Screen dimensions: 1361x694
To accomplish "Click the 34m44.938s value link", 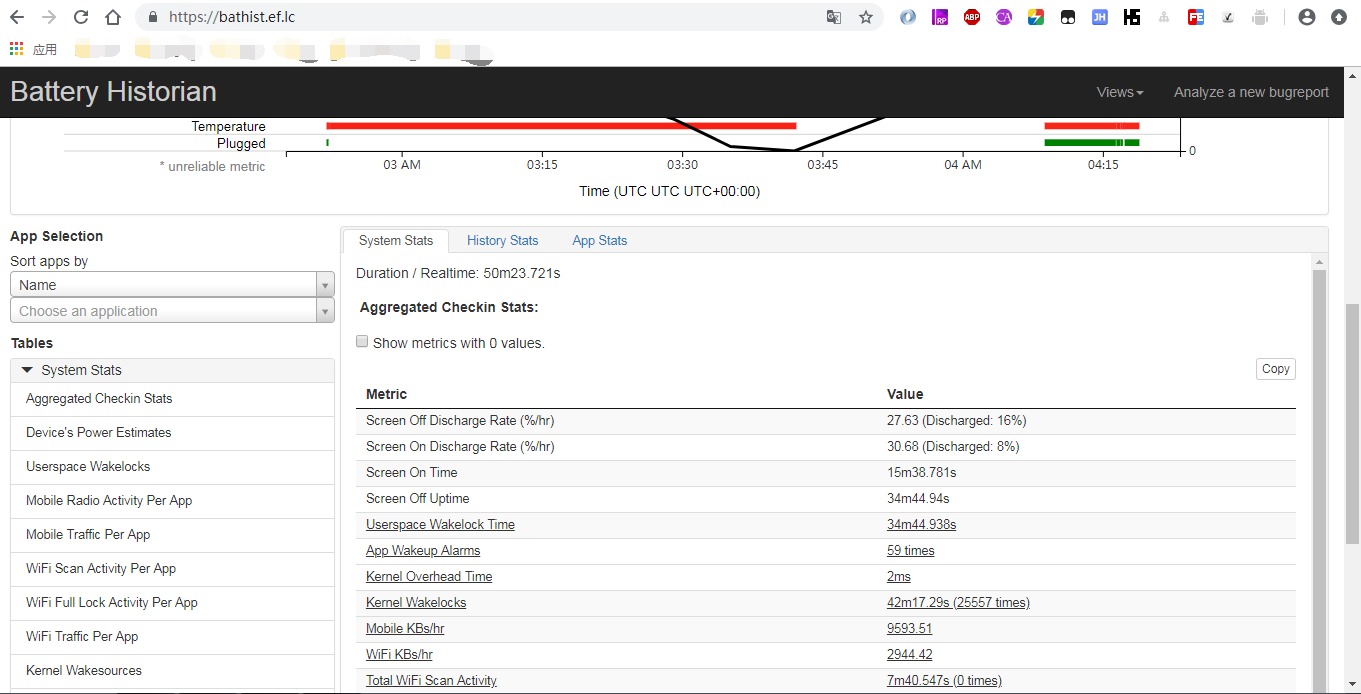I will pyautogui.click(x=922, y=524).
